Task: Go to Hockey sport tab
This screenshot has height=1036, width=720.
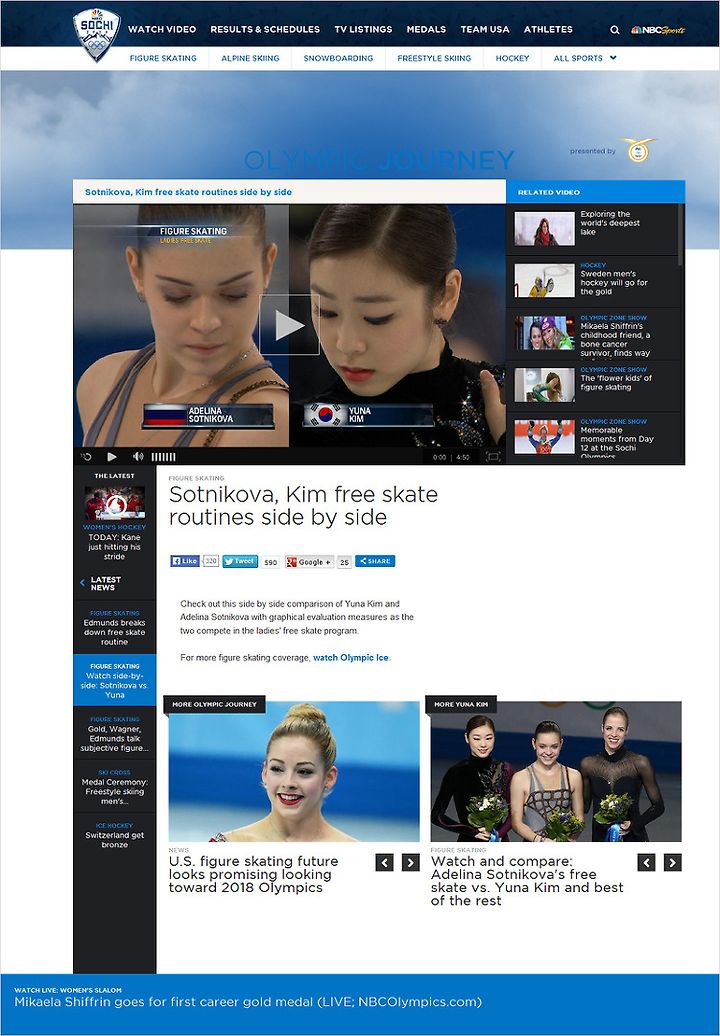Action: click(513, 58)
